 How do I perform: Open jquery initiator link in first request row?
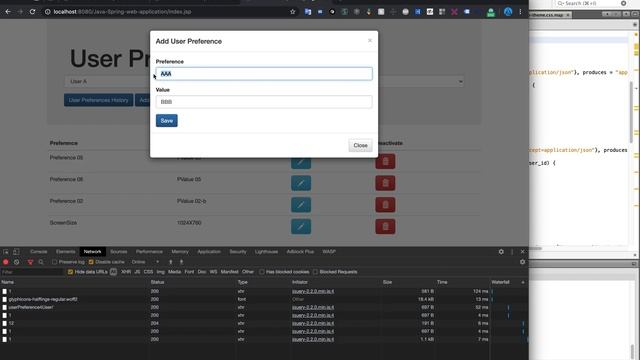tap(313, 291)
